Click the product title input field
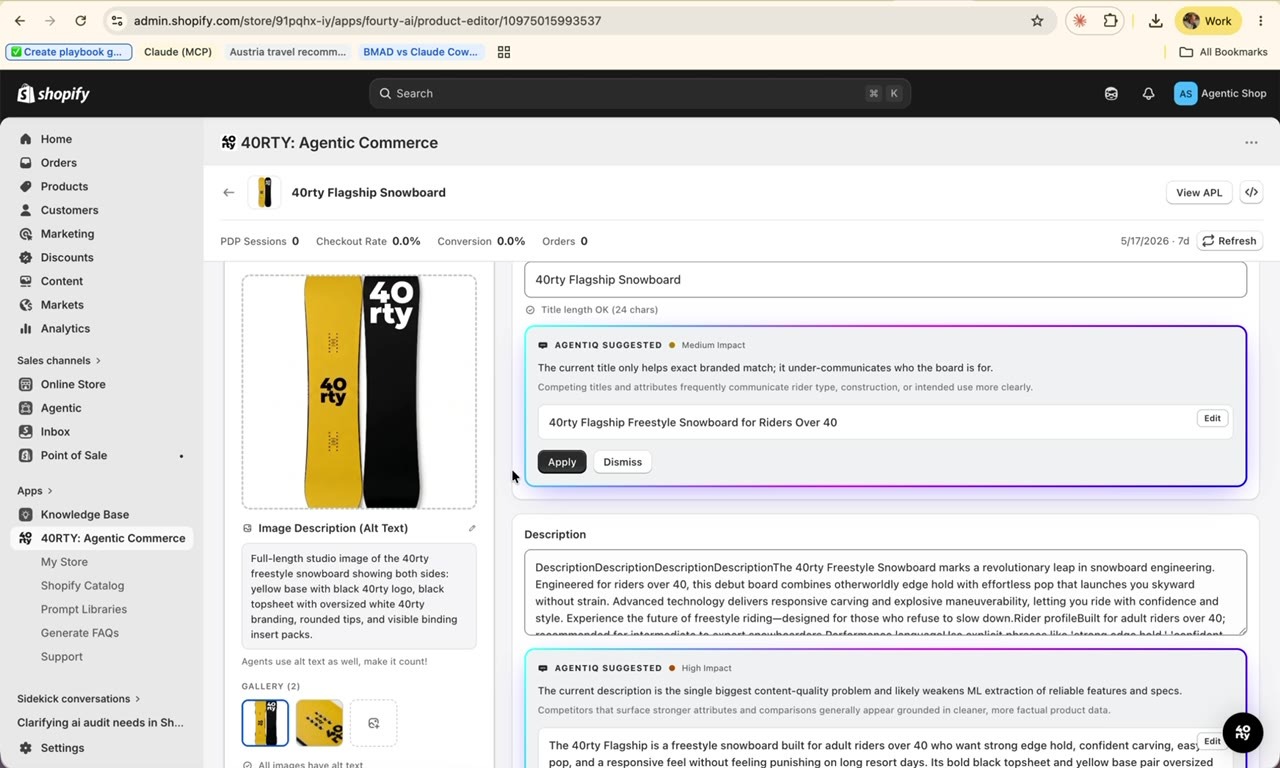Viewport: 1280px width, 768px height. tap(885, 280)
